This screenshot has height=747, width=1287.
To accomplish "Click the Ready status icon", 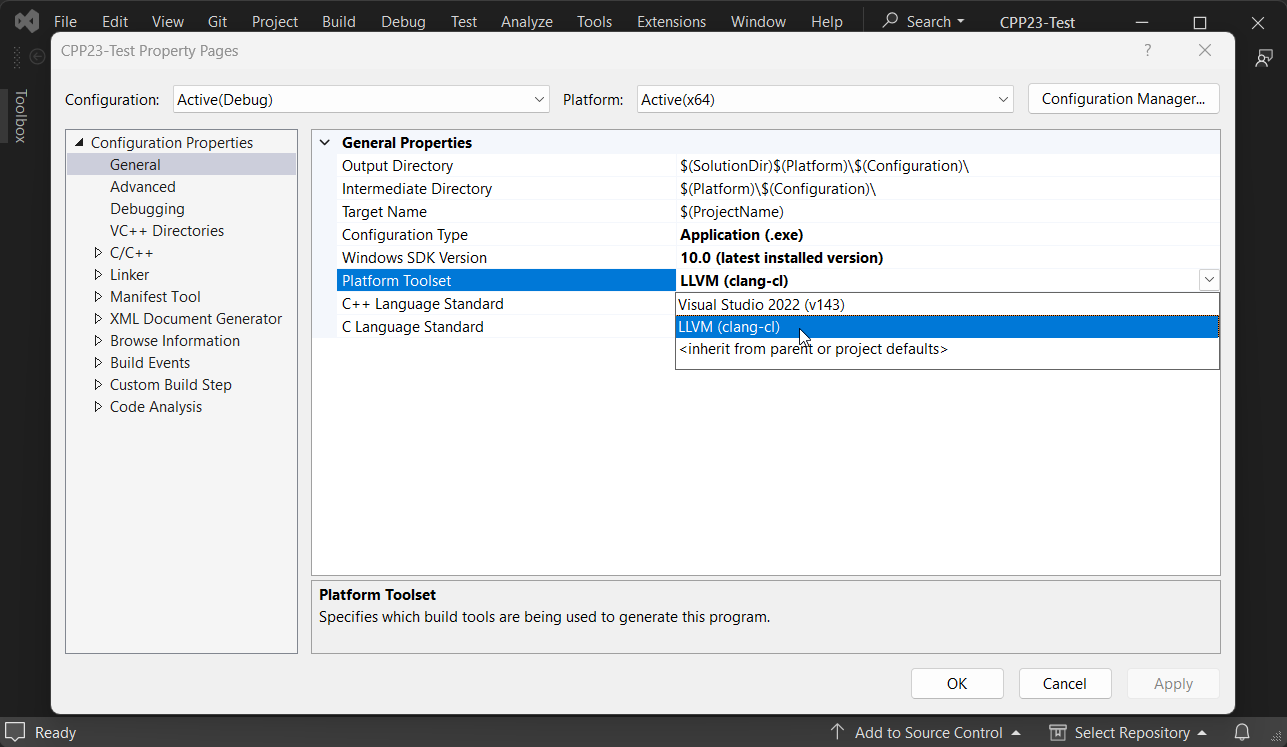I will (x=15, y=732).
